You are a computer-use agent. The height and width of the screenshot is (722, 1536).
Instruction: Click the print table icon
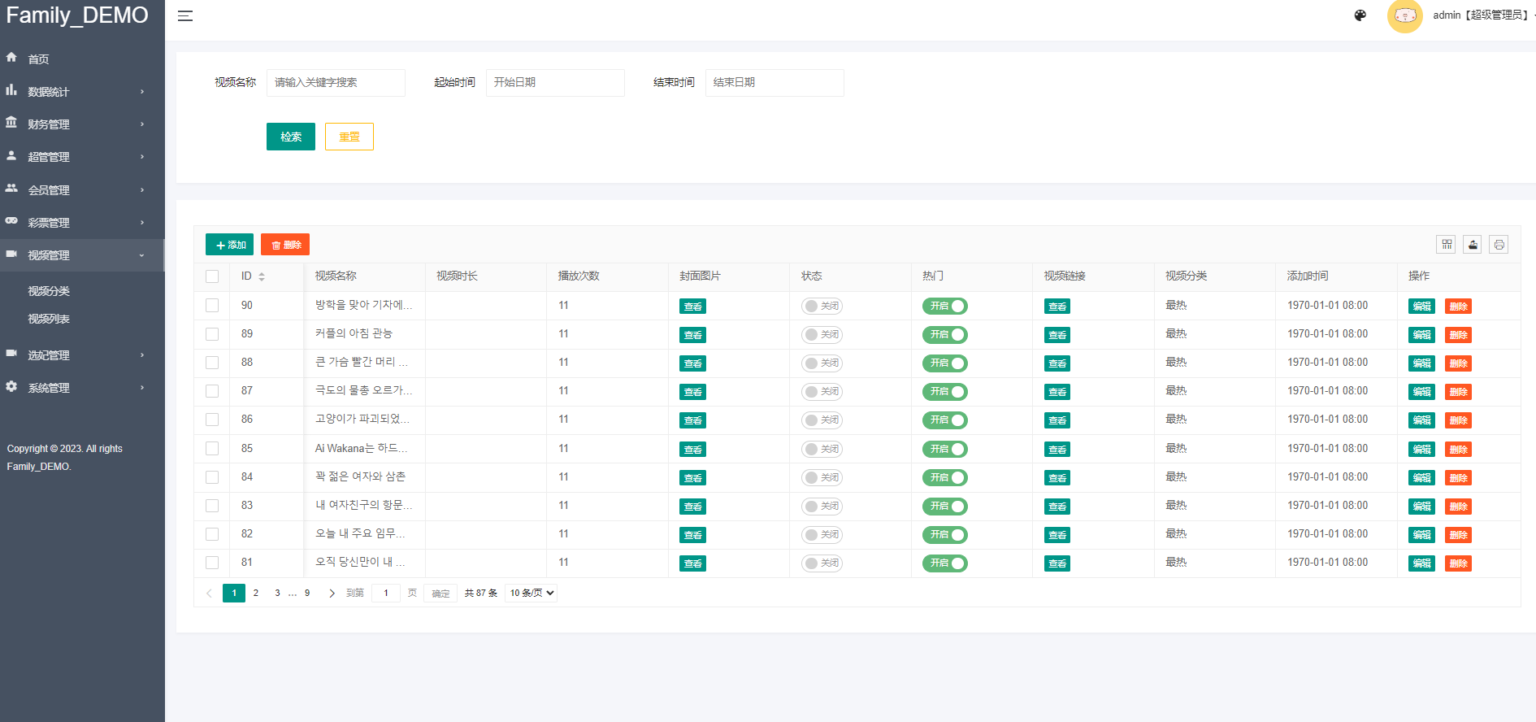click(x=1498, y=244)
